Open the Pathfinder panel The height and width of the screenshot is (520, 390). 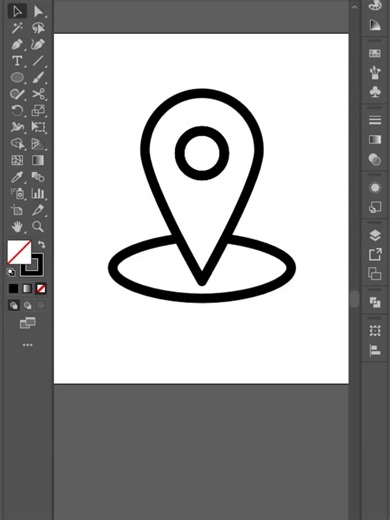pyautogui.click(x=375, y=302)
